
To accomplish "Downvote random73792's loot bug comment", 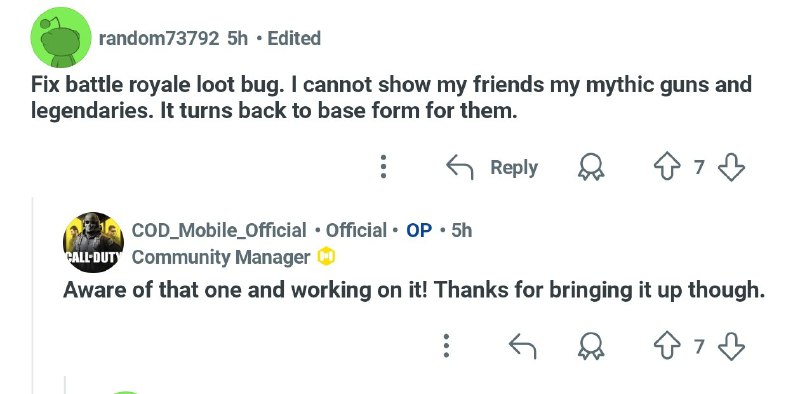I will (x=731, y=167).
